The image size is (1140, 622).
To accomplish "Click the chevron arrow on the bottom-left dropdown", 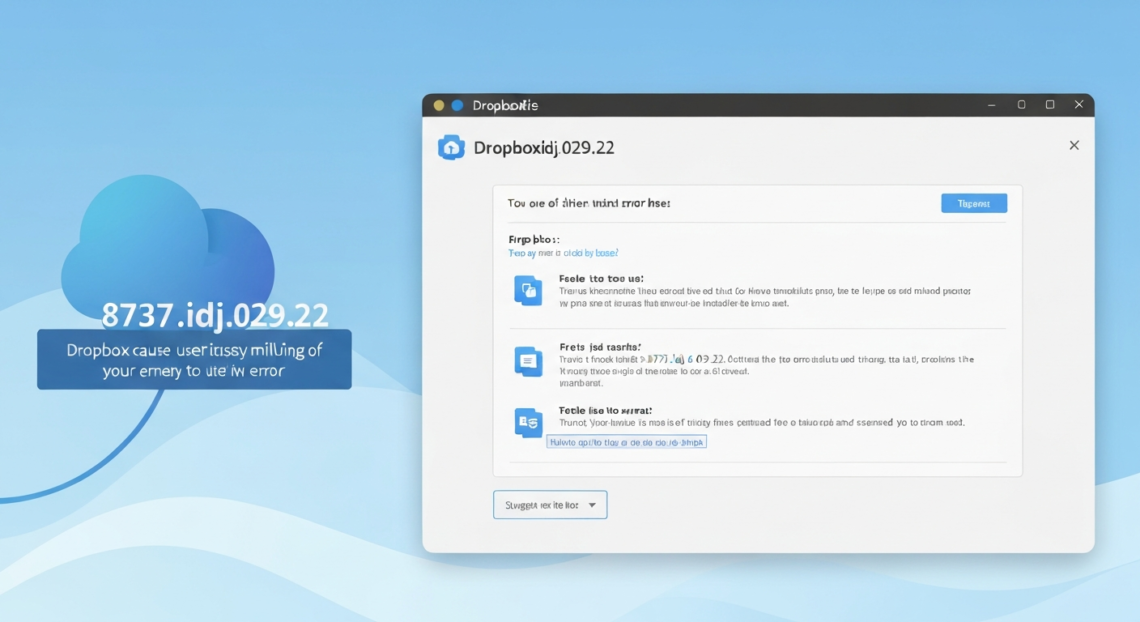I will [x=594, y=504].
